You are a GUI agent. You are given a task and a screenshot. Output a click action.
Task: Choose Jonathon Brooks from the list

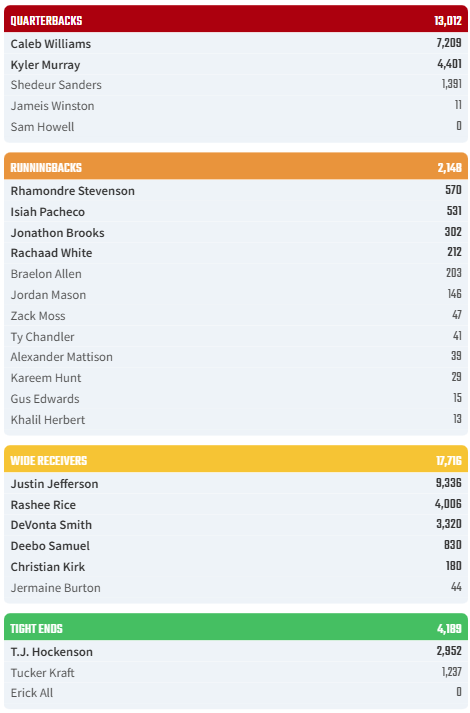(x=235, y=232)
